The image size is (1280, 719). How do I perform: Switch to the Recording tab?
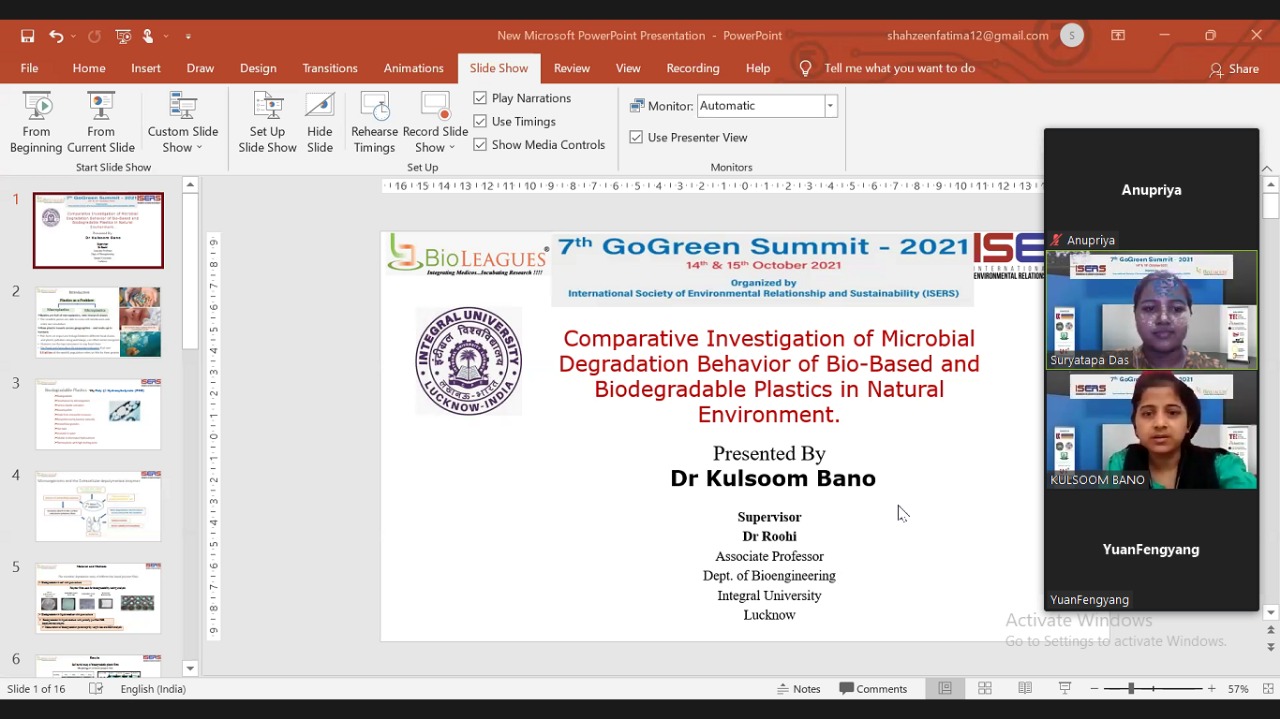point(693,68)
